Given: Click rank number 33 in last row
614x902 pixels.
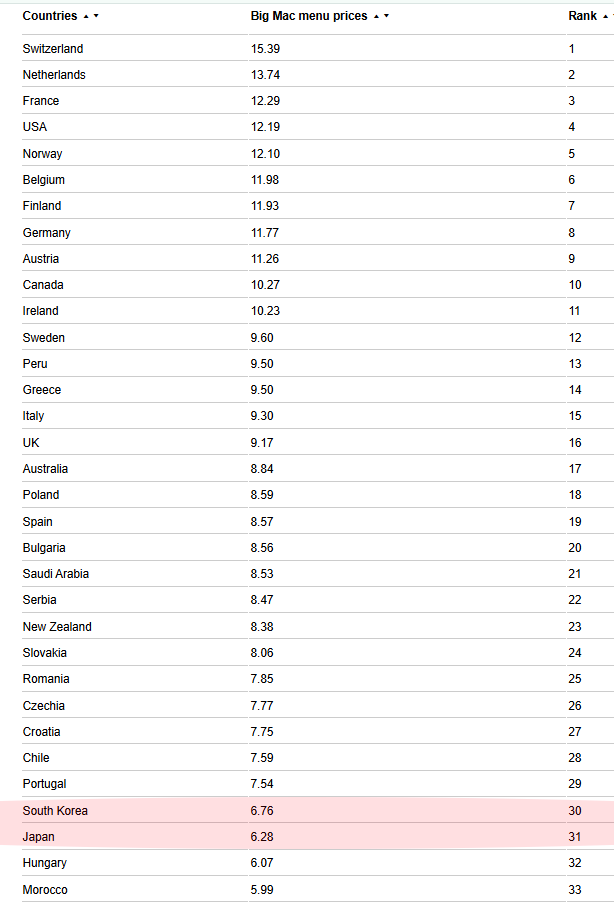Looking at the screenshot, I should 575,889.
